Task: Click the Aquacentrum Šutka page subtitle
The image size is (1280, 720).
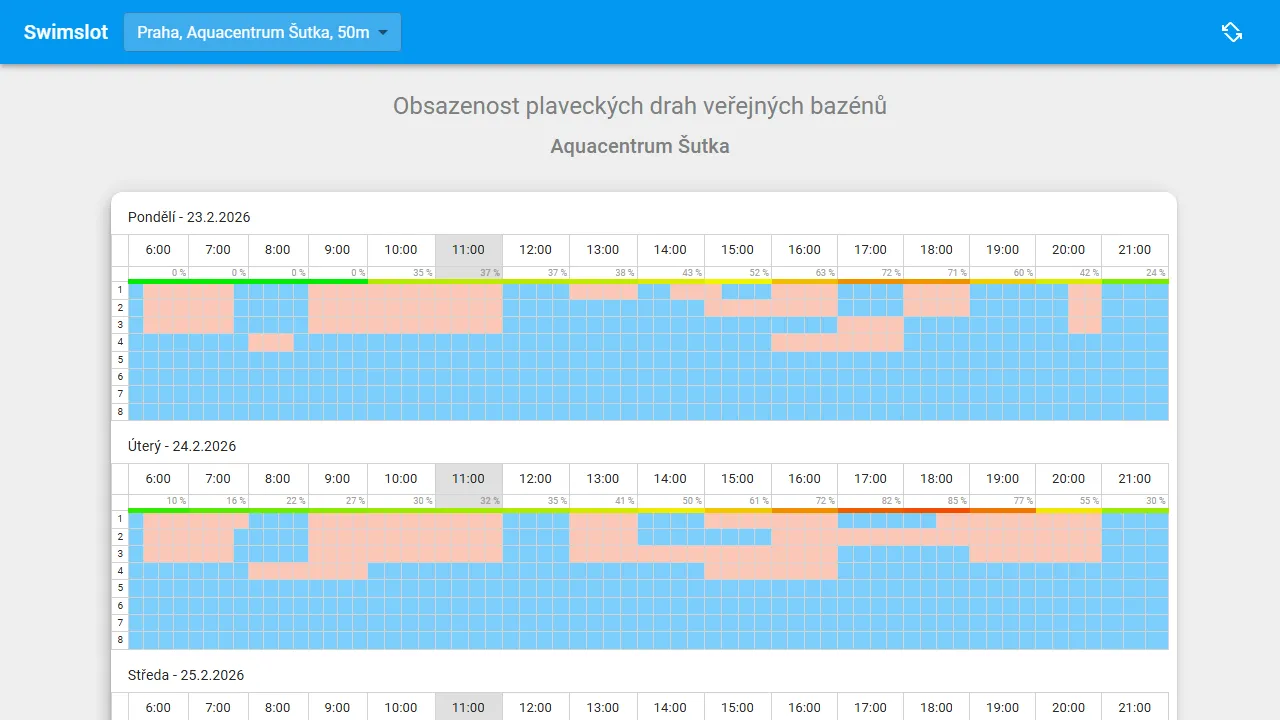Action: (639, 146)
